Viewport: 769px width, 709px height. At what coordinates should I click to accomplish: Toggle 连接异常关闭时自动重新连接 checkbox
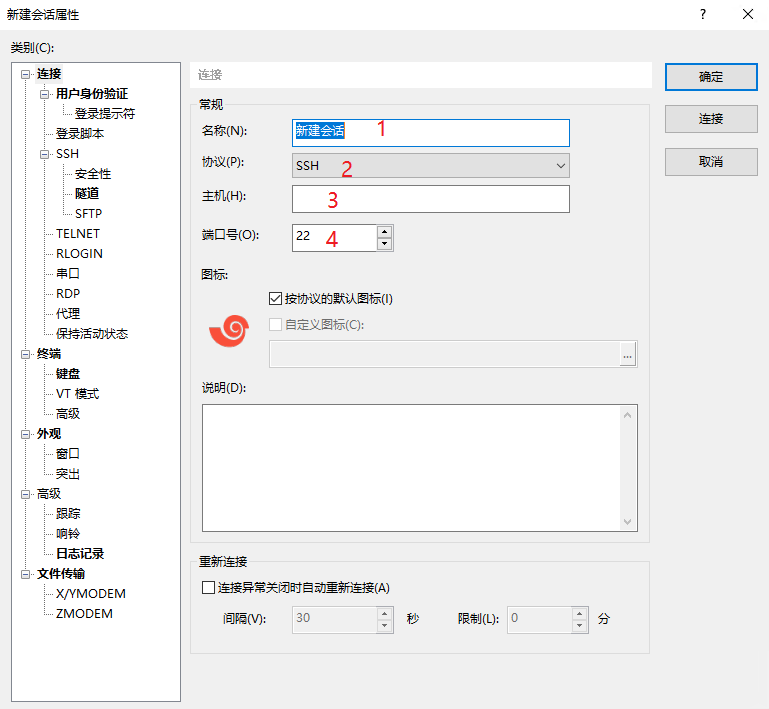[208, 588]
